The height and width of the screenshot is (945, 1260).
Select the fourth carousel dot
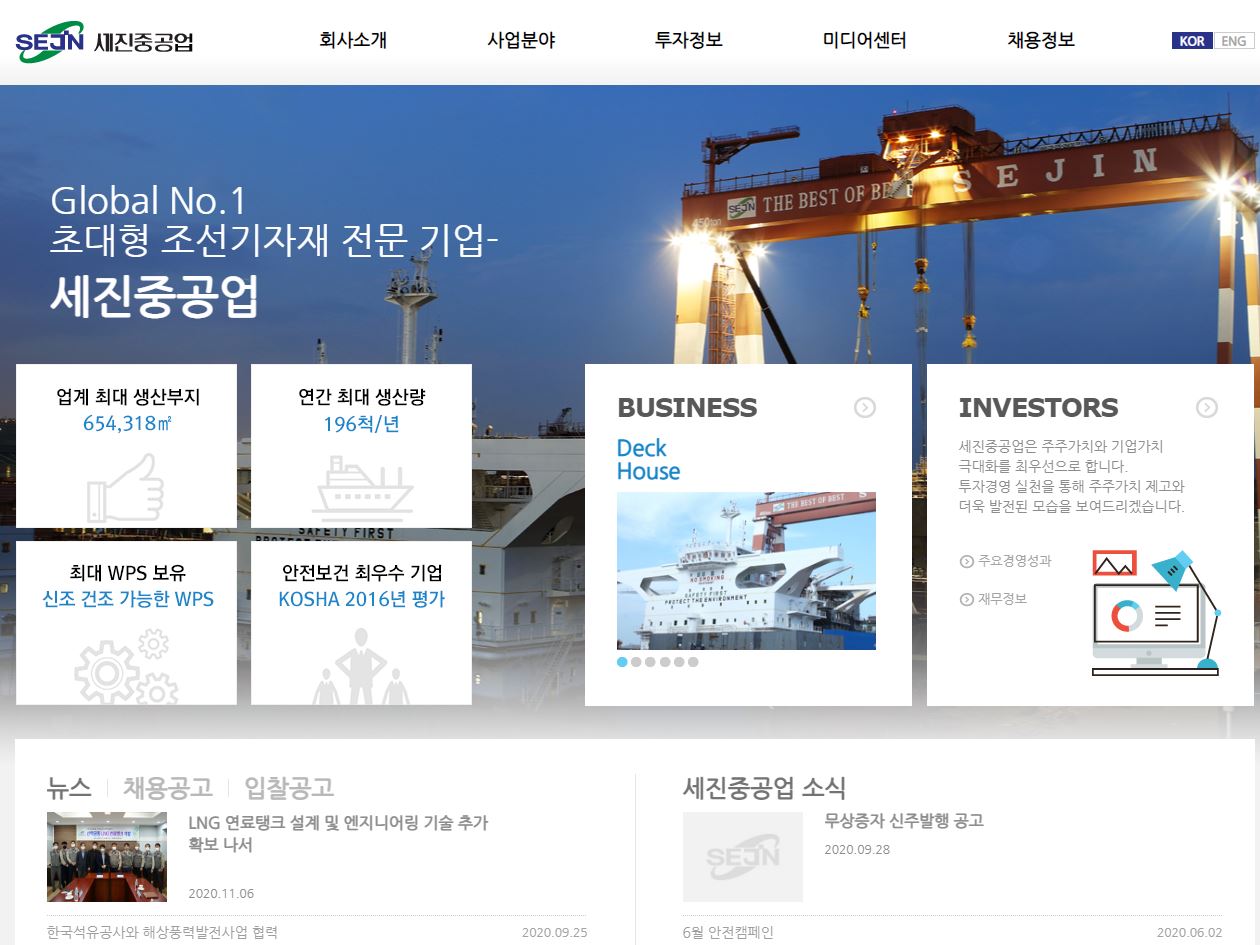(x=665, y=662)
